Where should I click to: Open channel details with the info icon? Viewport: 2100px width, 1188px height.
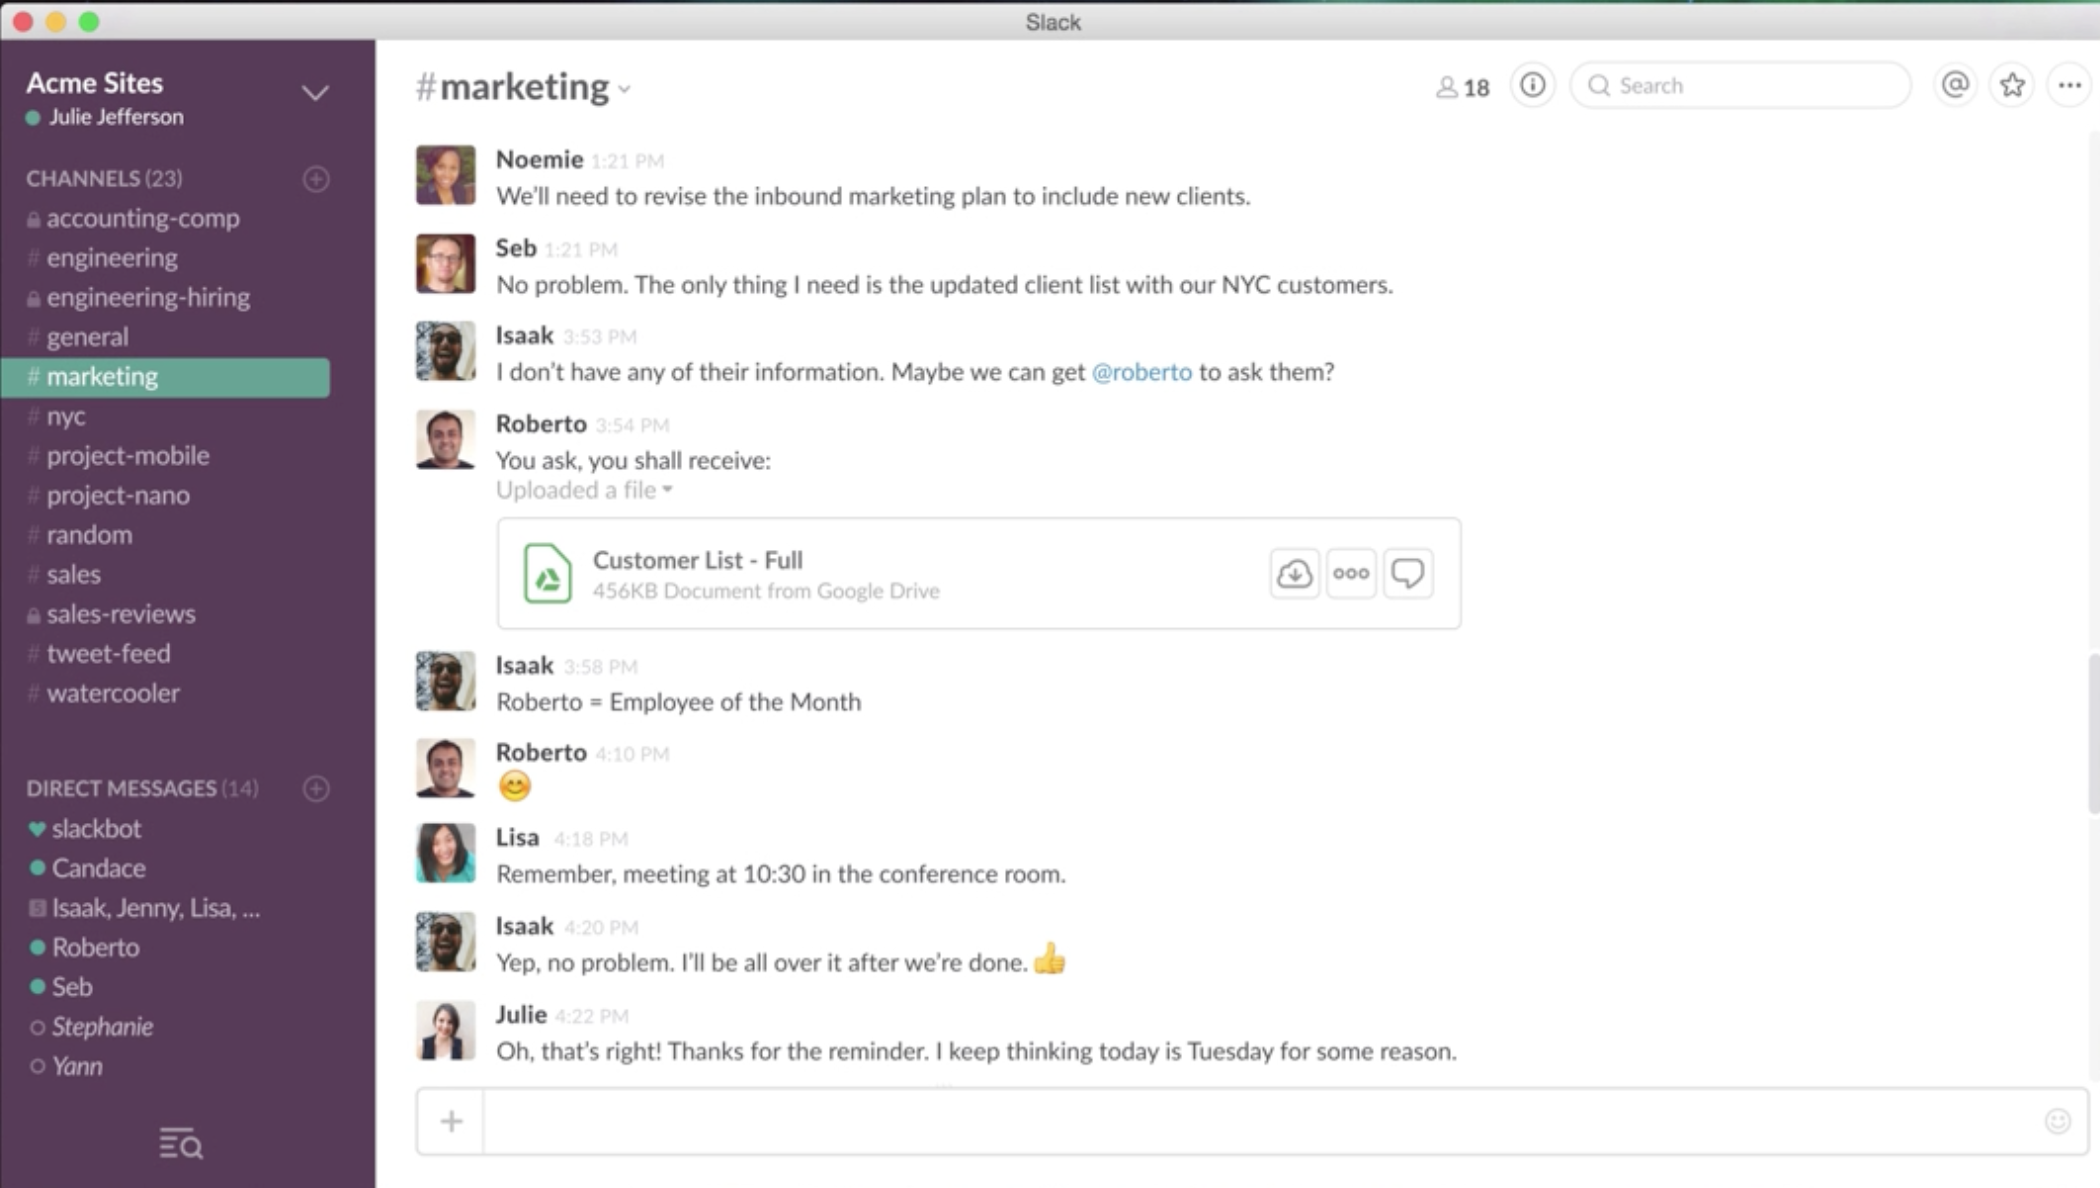tap(1532, 85)
